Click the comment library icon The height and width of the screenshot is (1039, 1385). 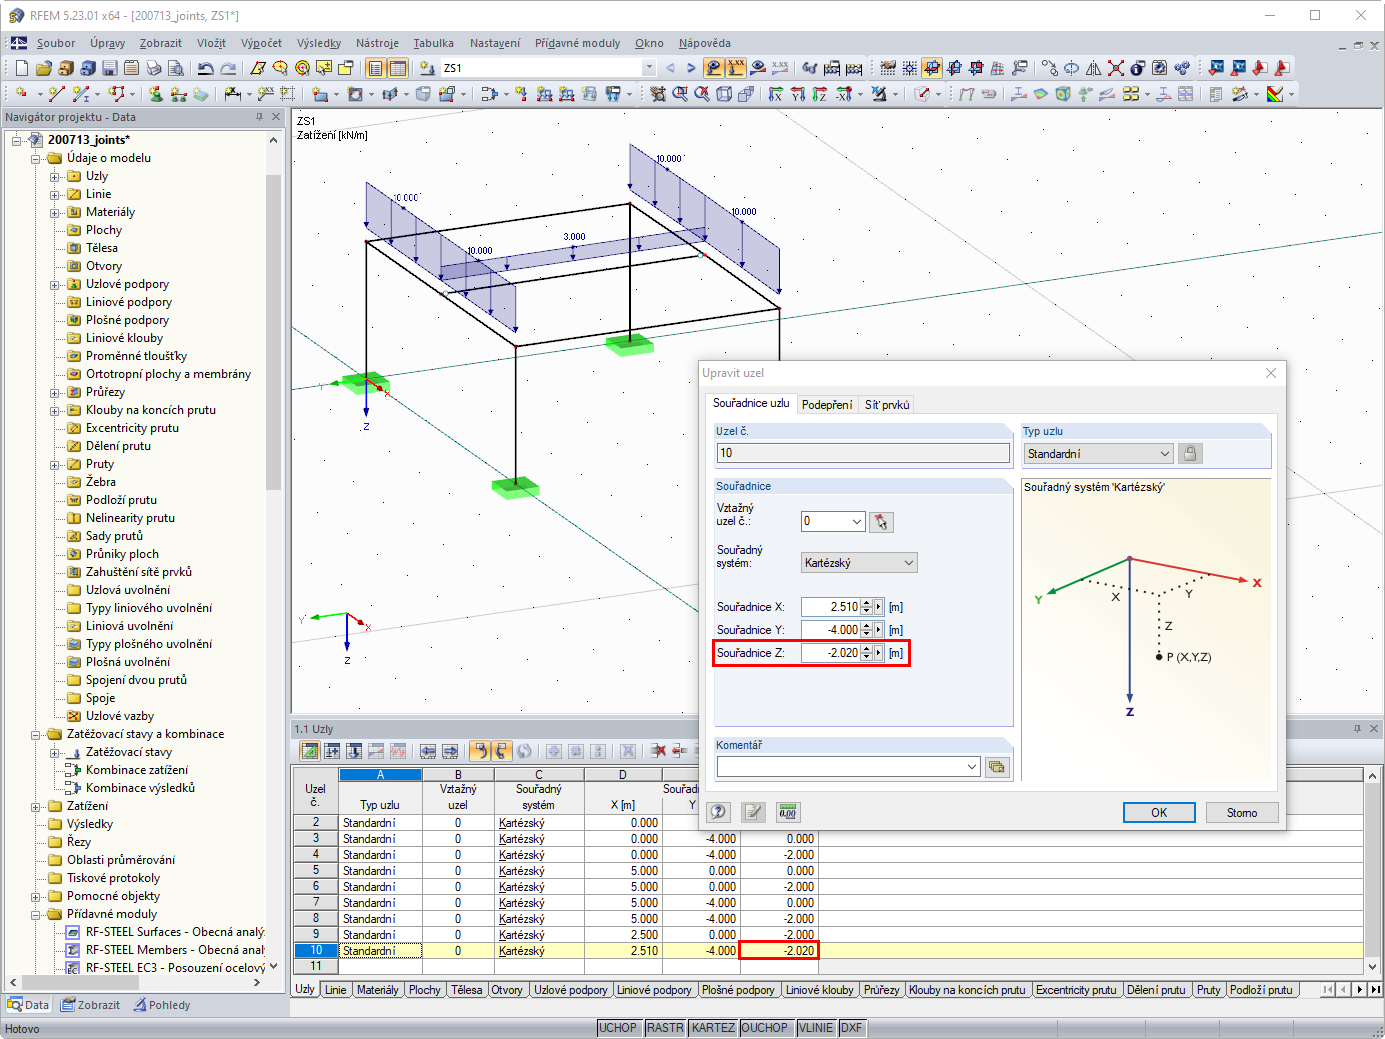pos(997,767)
